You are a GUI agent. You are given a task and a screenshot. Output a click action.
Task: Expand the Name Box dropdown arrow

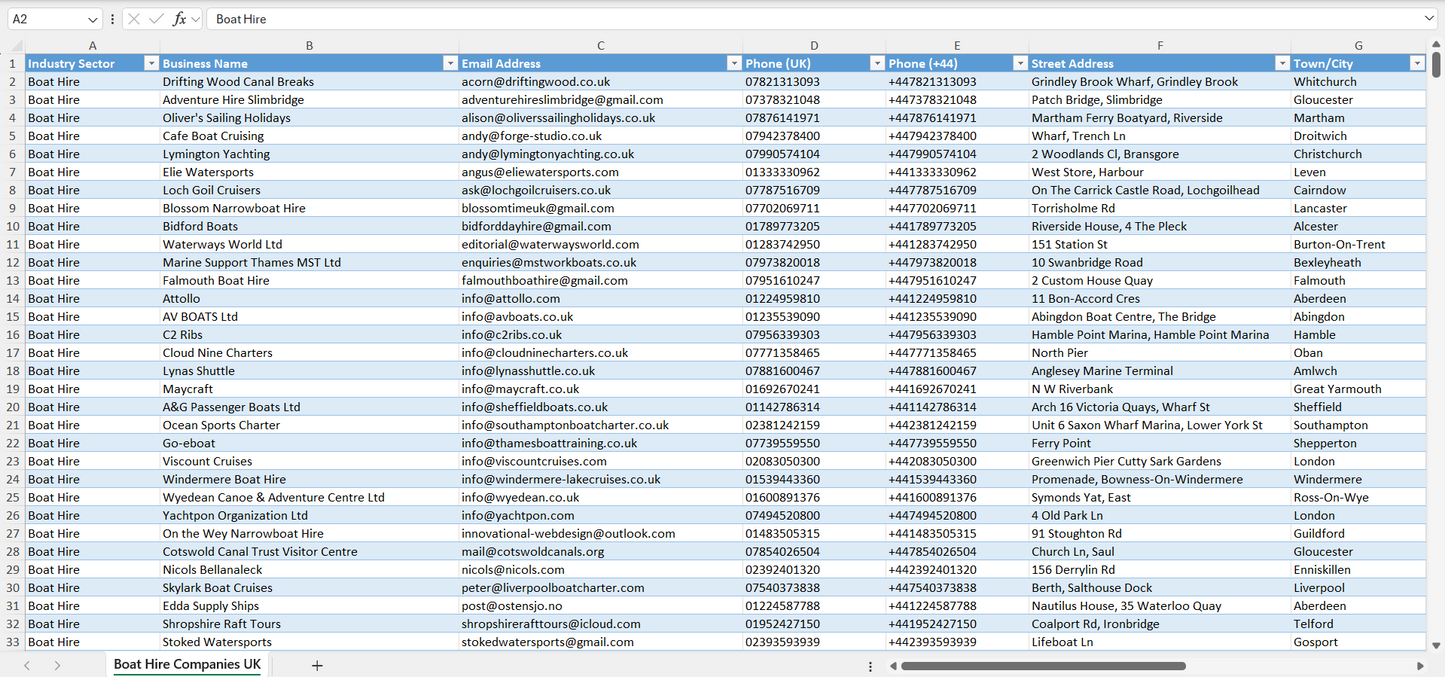click(x=93, y=19)
